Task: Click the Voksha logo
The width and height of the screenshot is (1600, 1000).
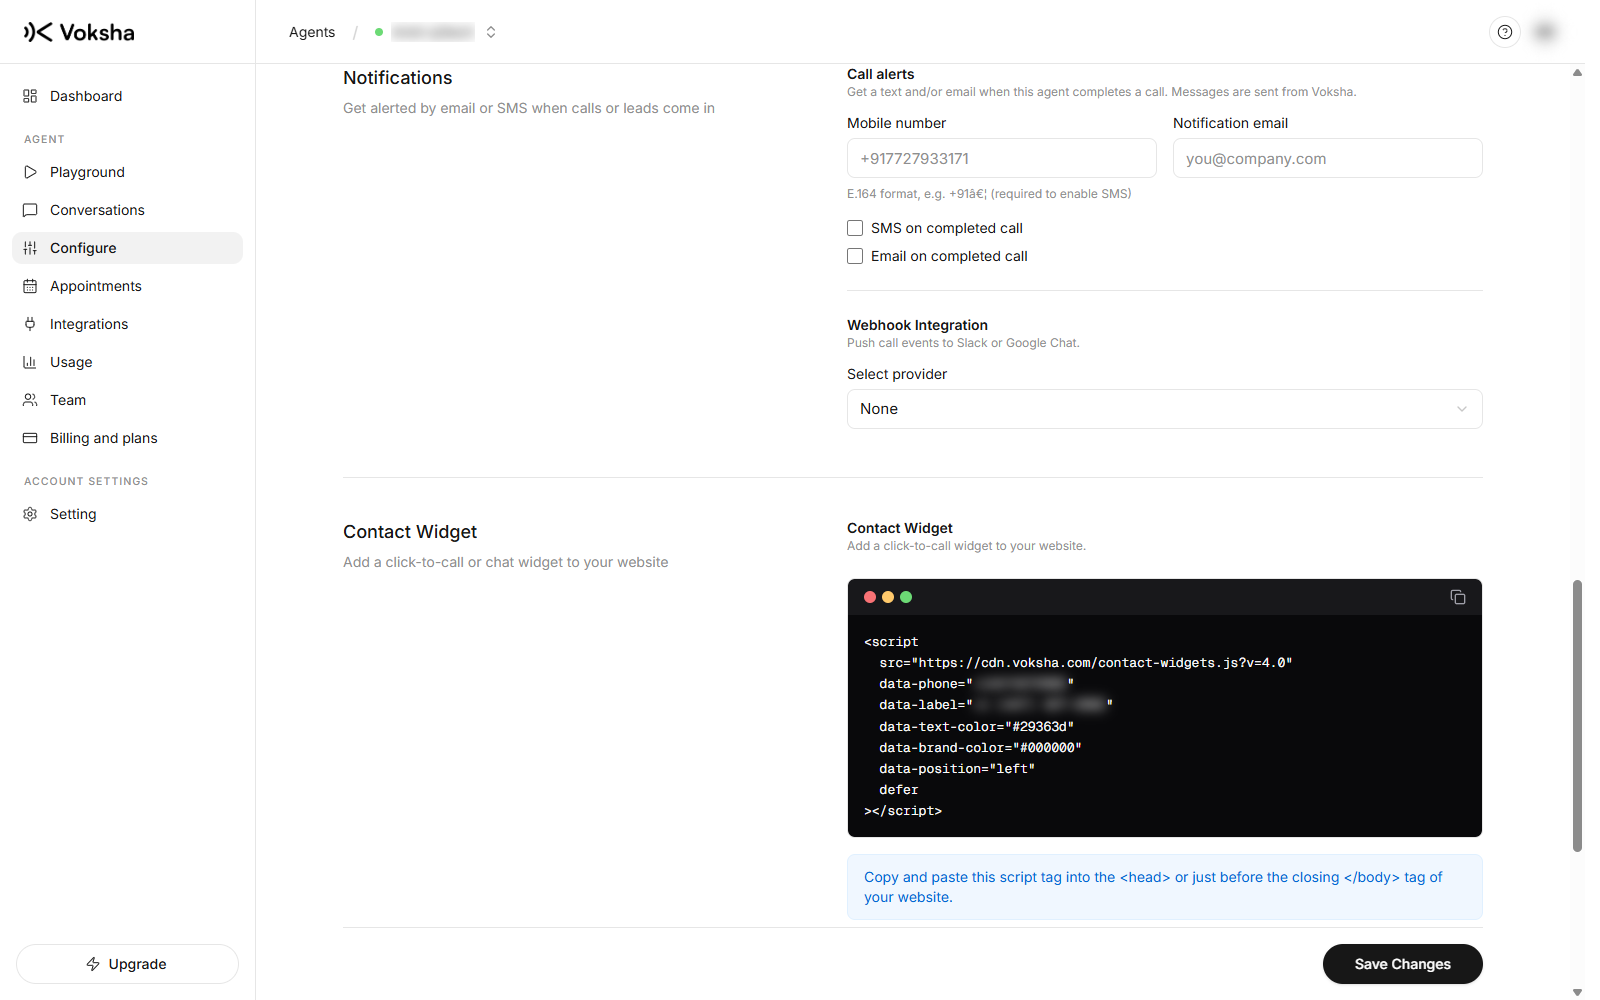Action: coord(79,32)
